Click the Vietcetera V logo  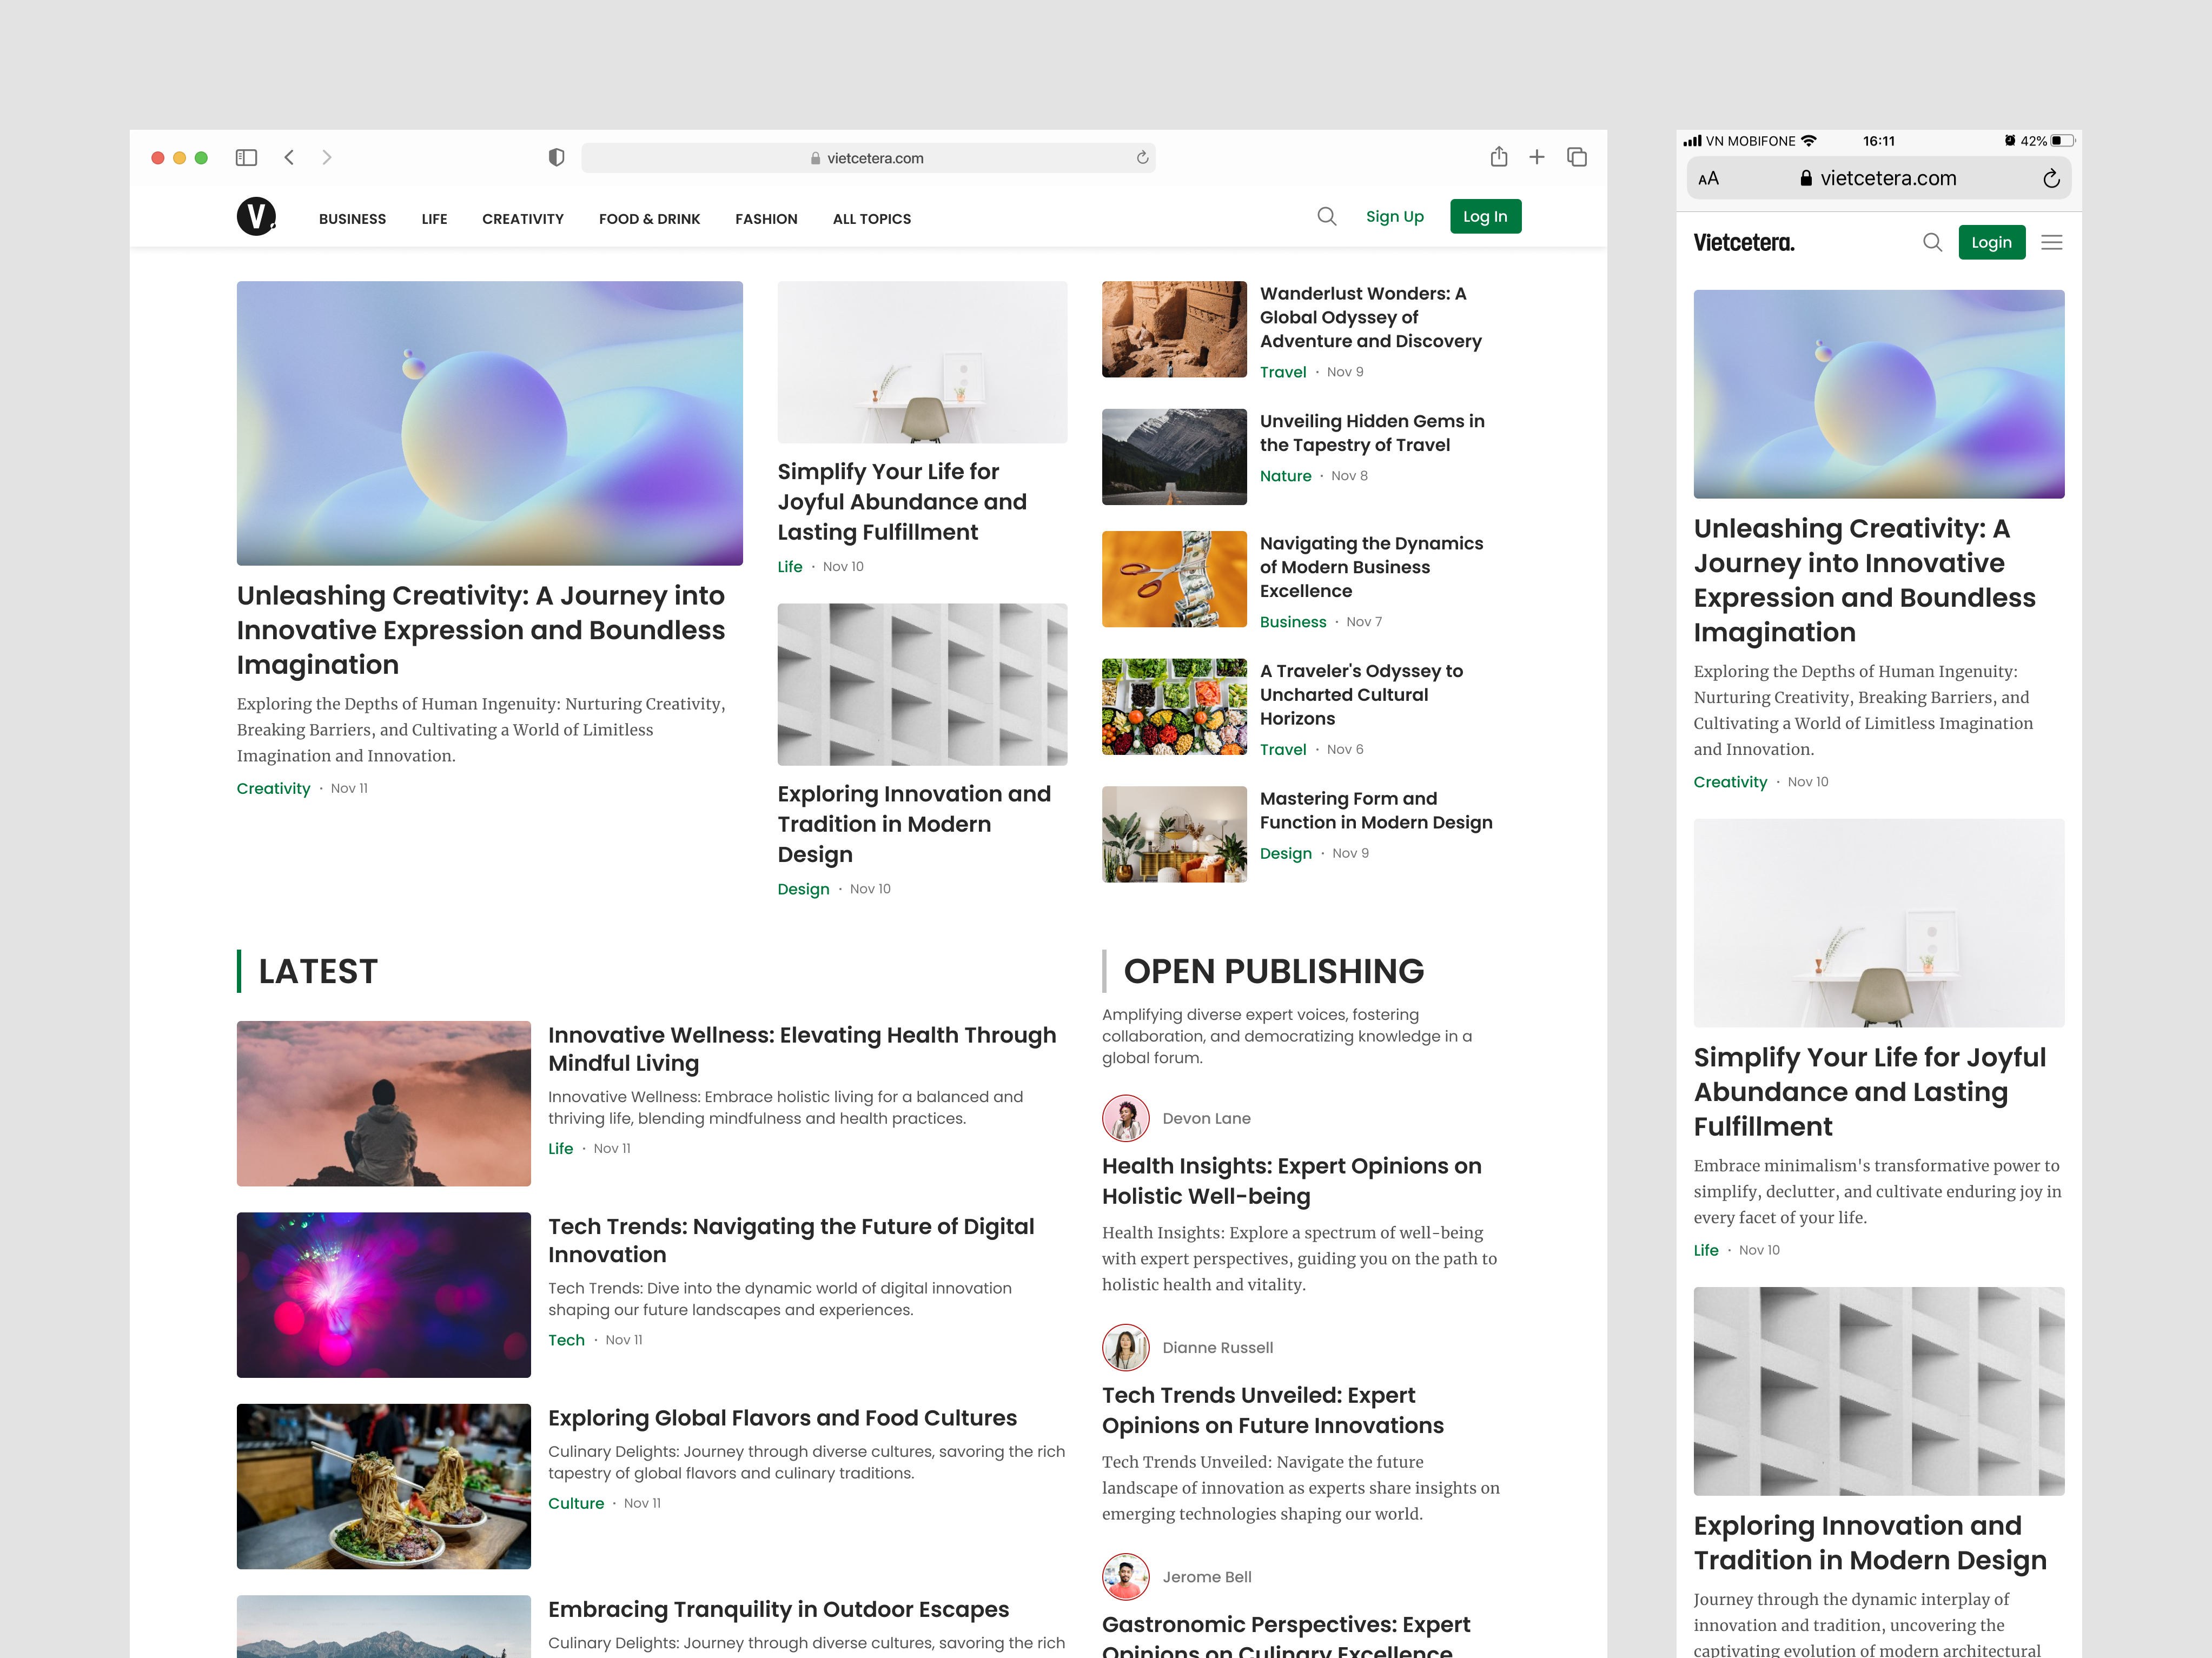pos(258,217)
